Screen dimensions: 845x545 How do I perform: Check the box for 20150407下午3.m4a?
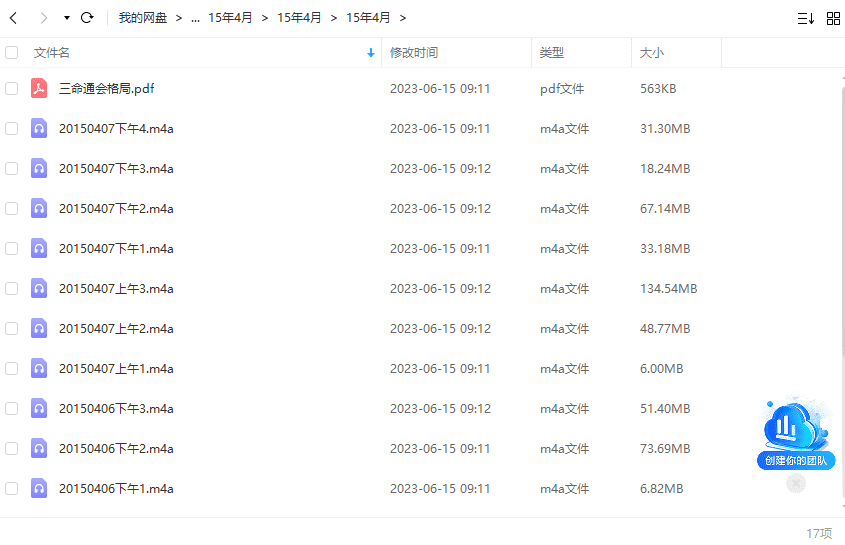point(12,168)
